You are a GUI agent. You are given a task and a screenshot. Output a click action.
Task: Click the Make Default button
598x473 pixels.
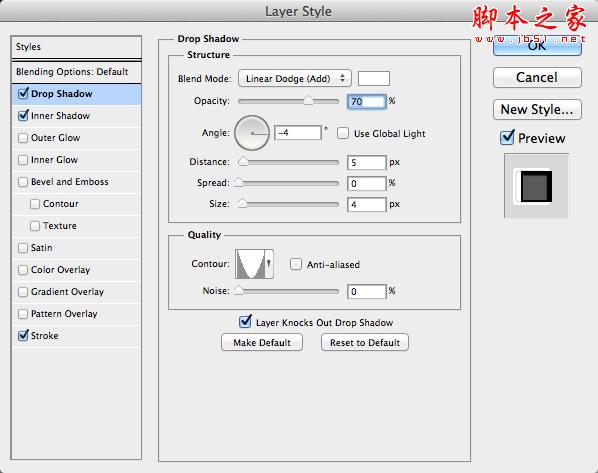(262, 342)
